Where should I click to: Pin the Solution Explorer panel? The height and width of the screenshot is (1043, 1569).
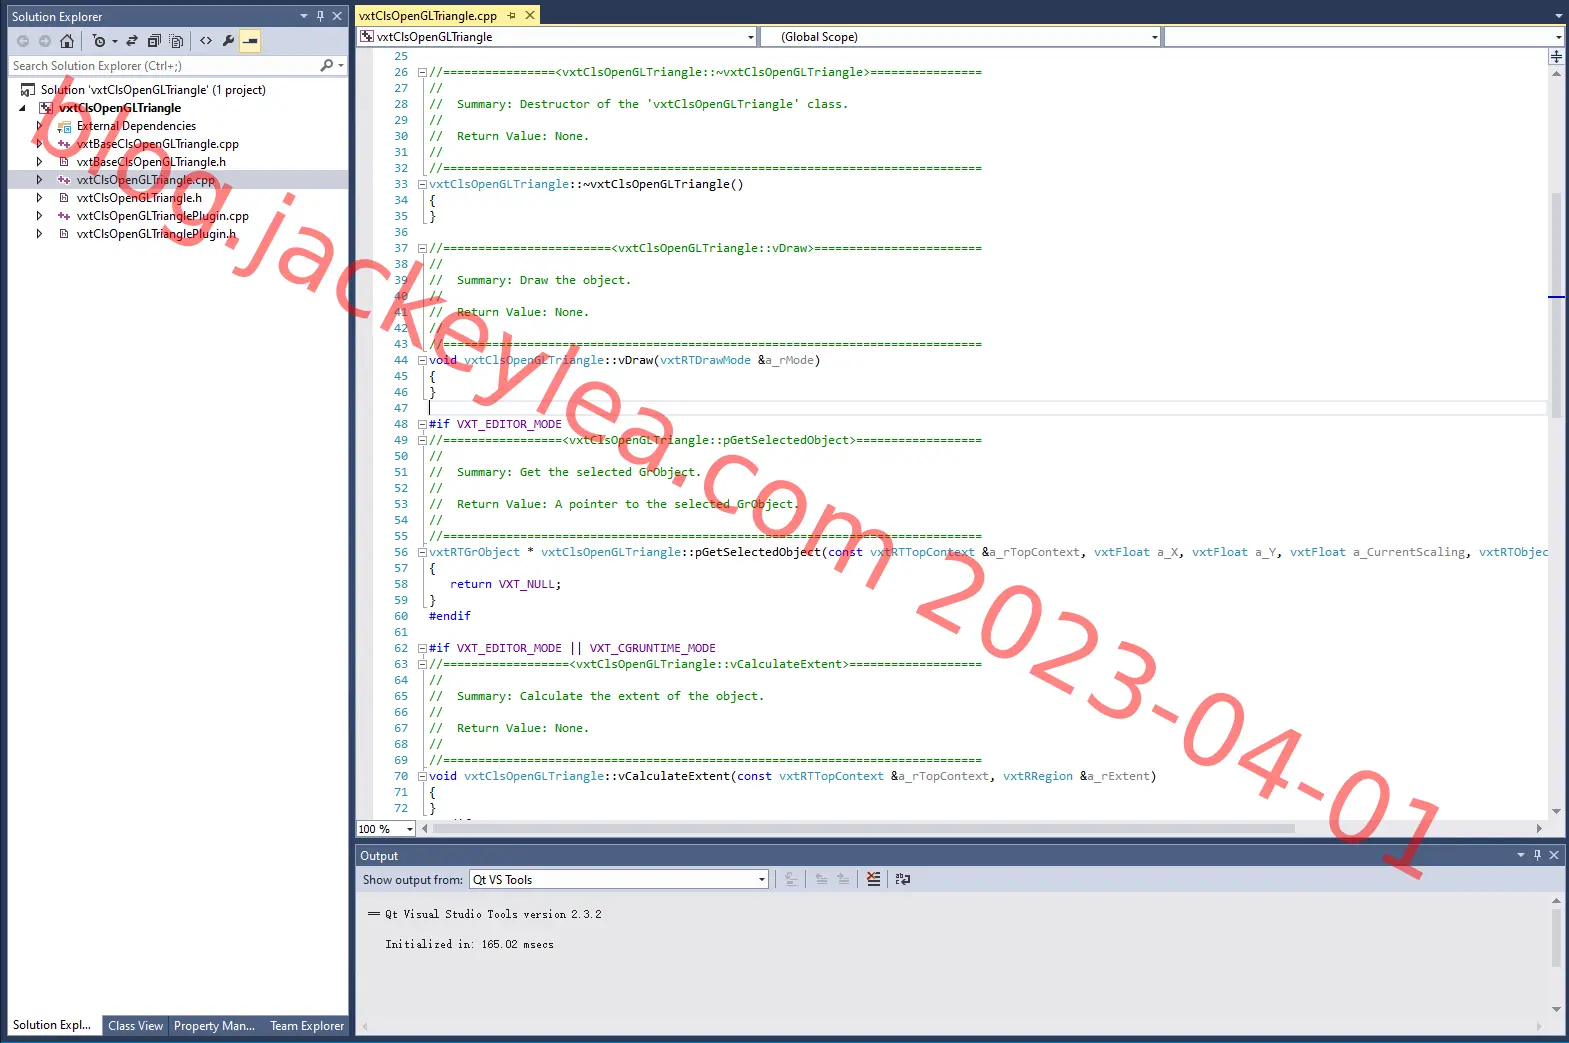[320, 16]
